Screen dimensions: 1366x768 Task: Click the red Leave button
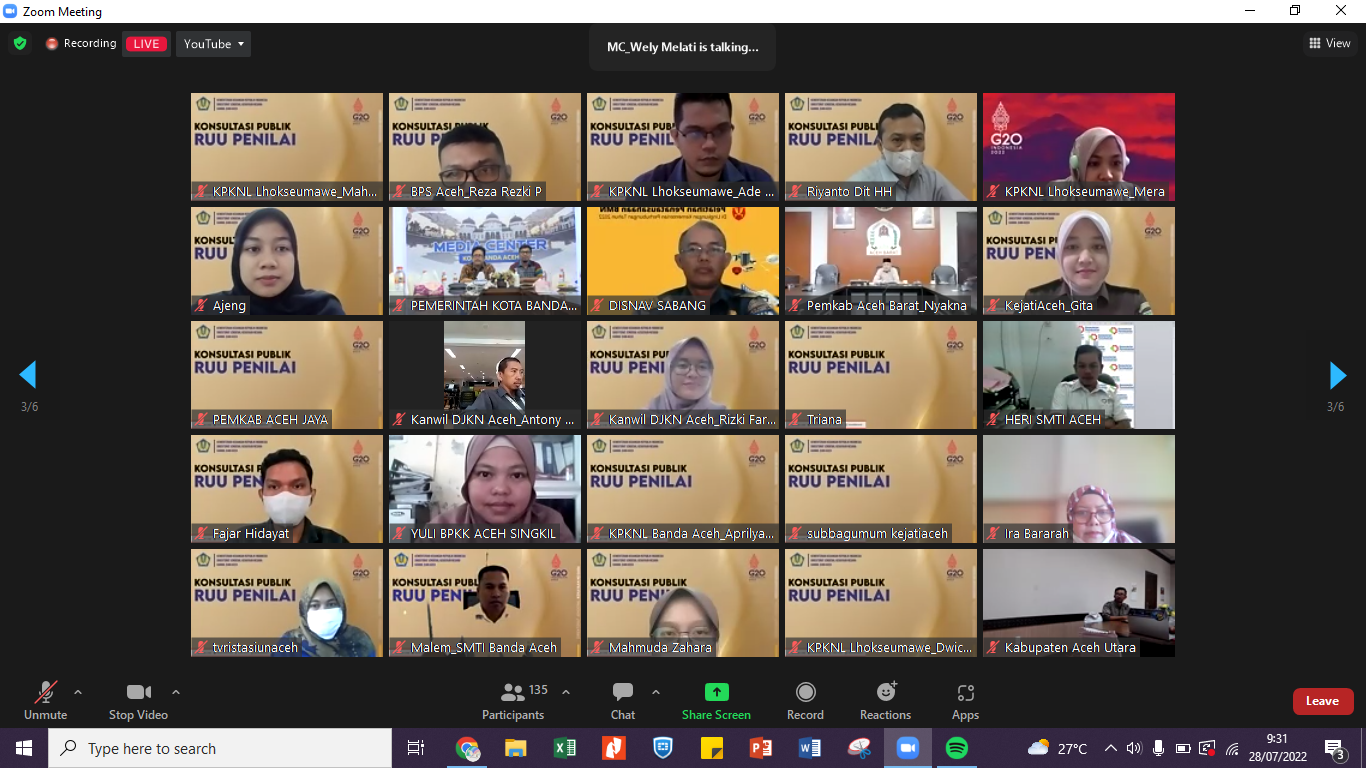click(1322, 701)
